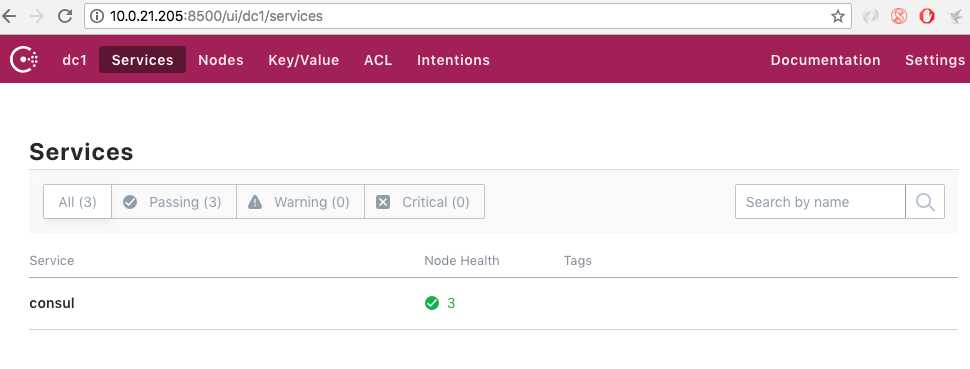Viewport: 970px width, 369px height.
Task: Click the Consul logo icon
Action: (x=24, y=60)
